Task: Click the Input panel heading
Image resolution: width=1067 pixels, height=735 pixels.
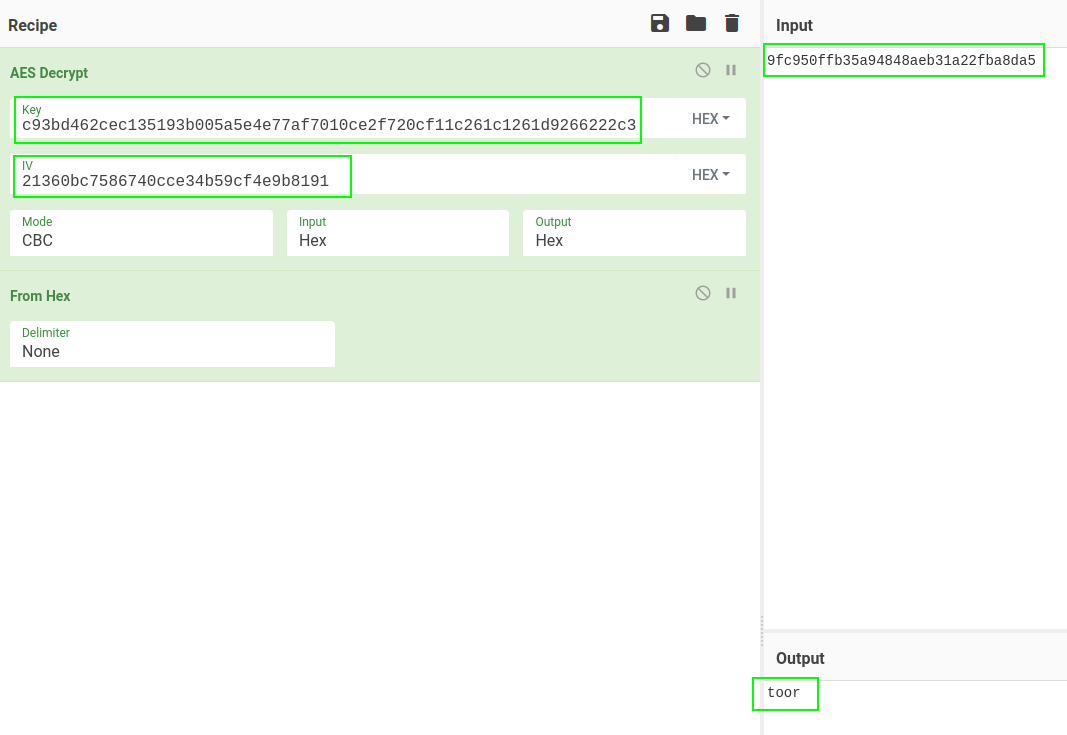Action: pos(794,25)
